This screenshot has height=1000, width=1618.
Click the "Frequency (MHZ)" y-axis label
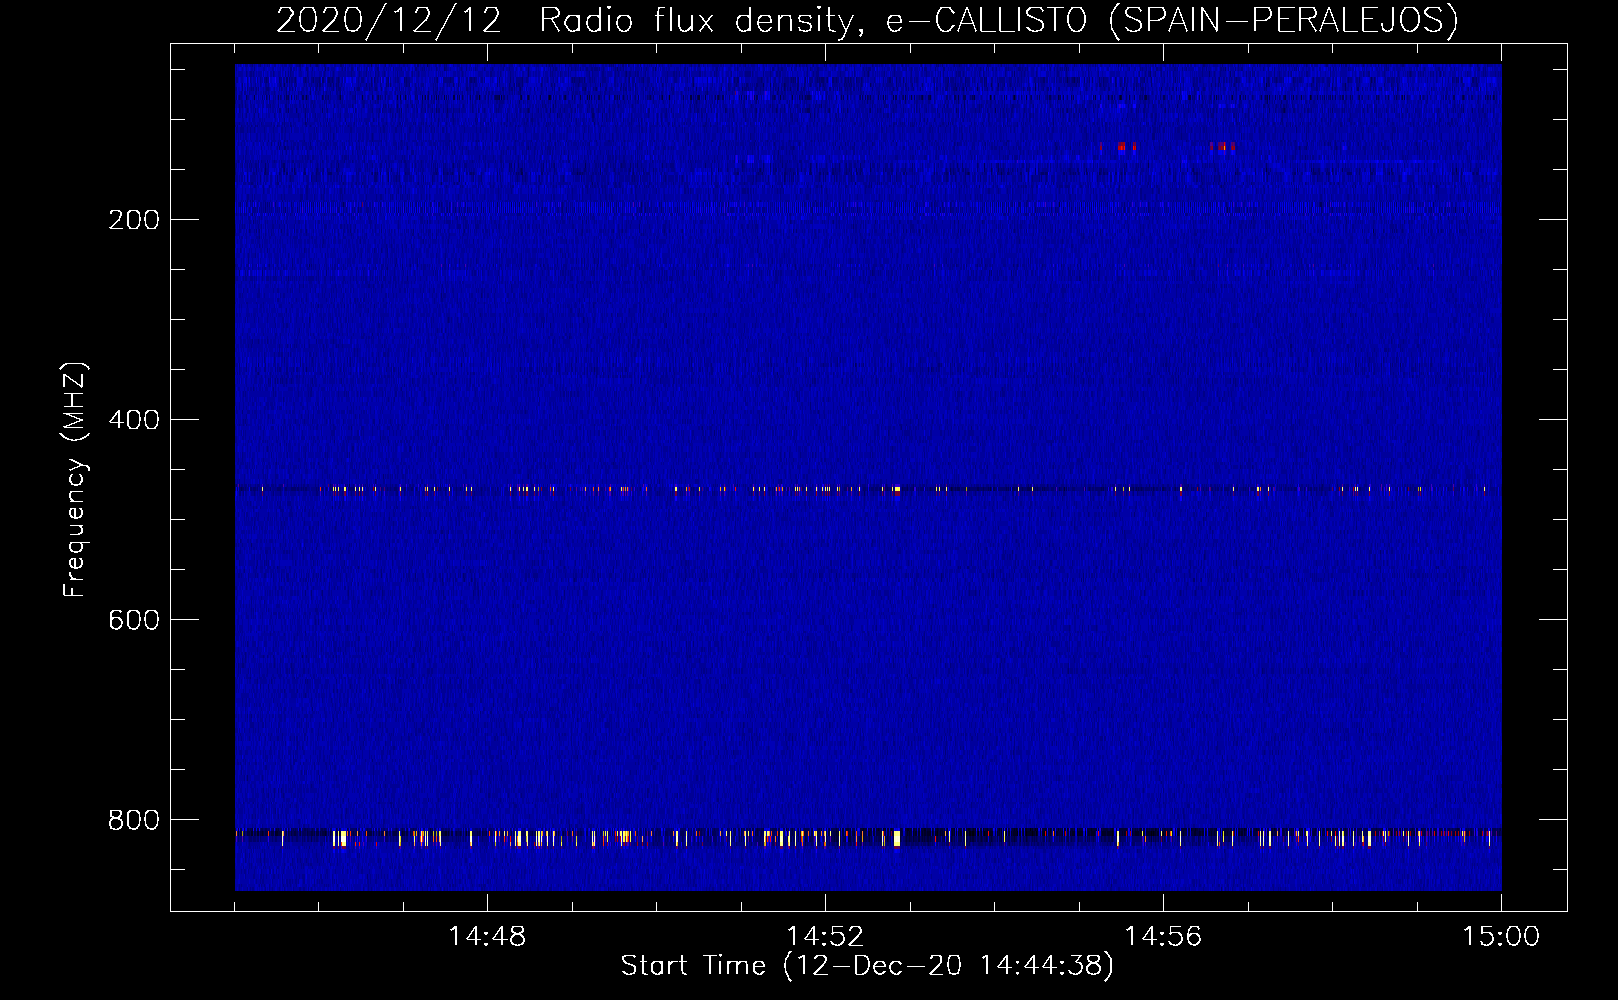tap(75, 480)
